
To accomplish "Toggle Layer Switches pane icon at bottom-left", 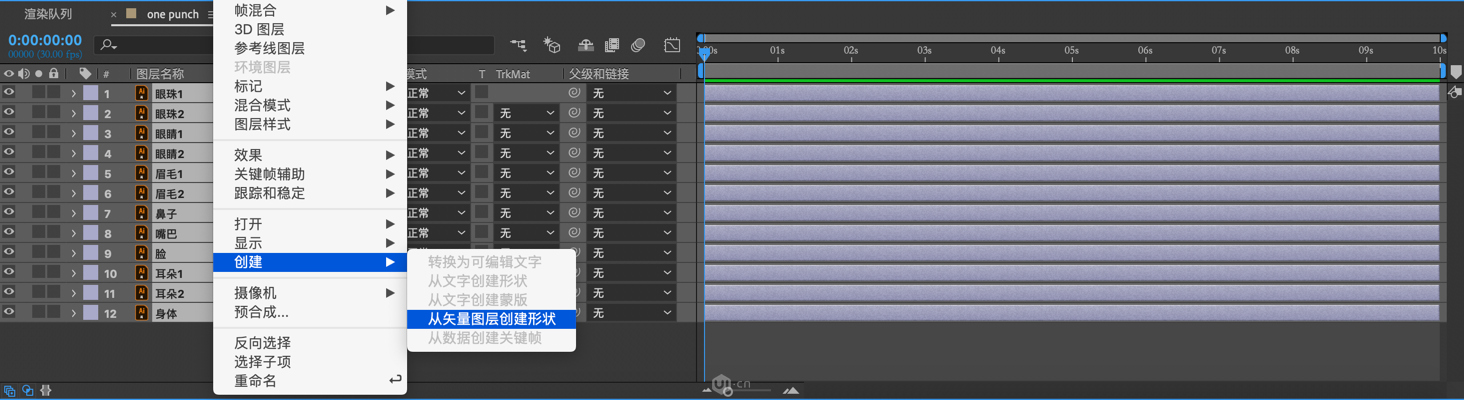I will tap(10, 391).
